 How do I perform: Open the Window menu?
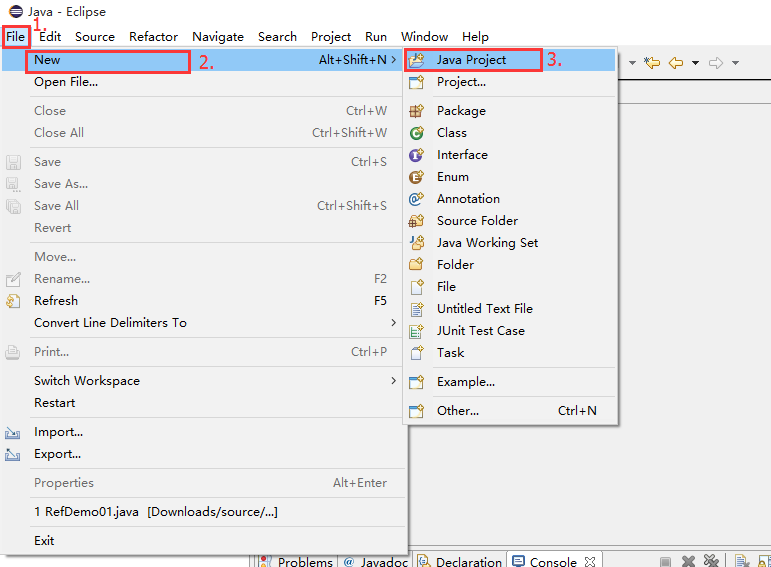pos(424,37)
